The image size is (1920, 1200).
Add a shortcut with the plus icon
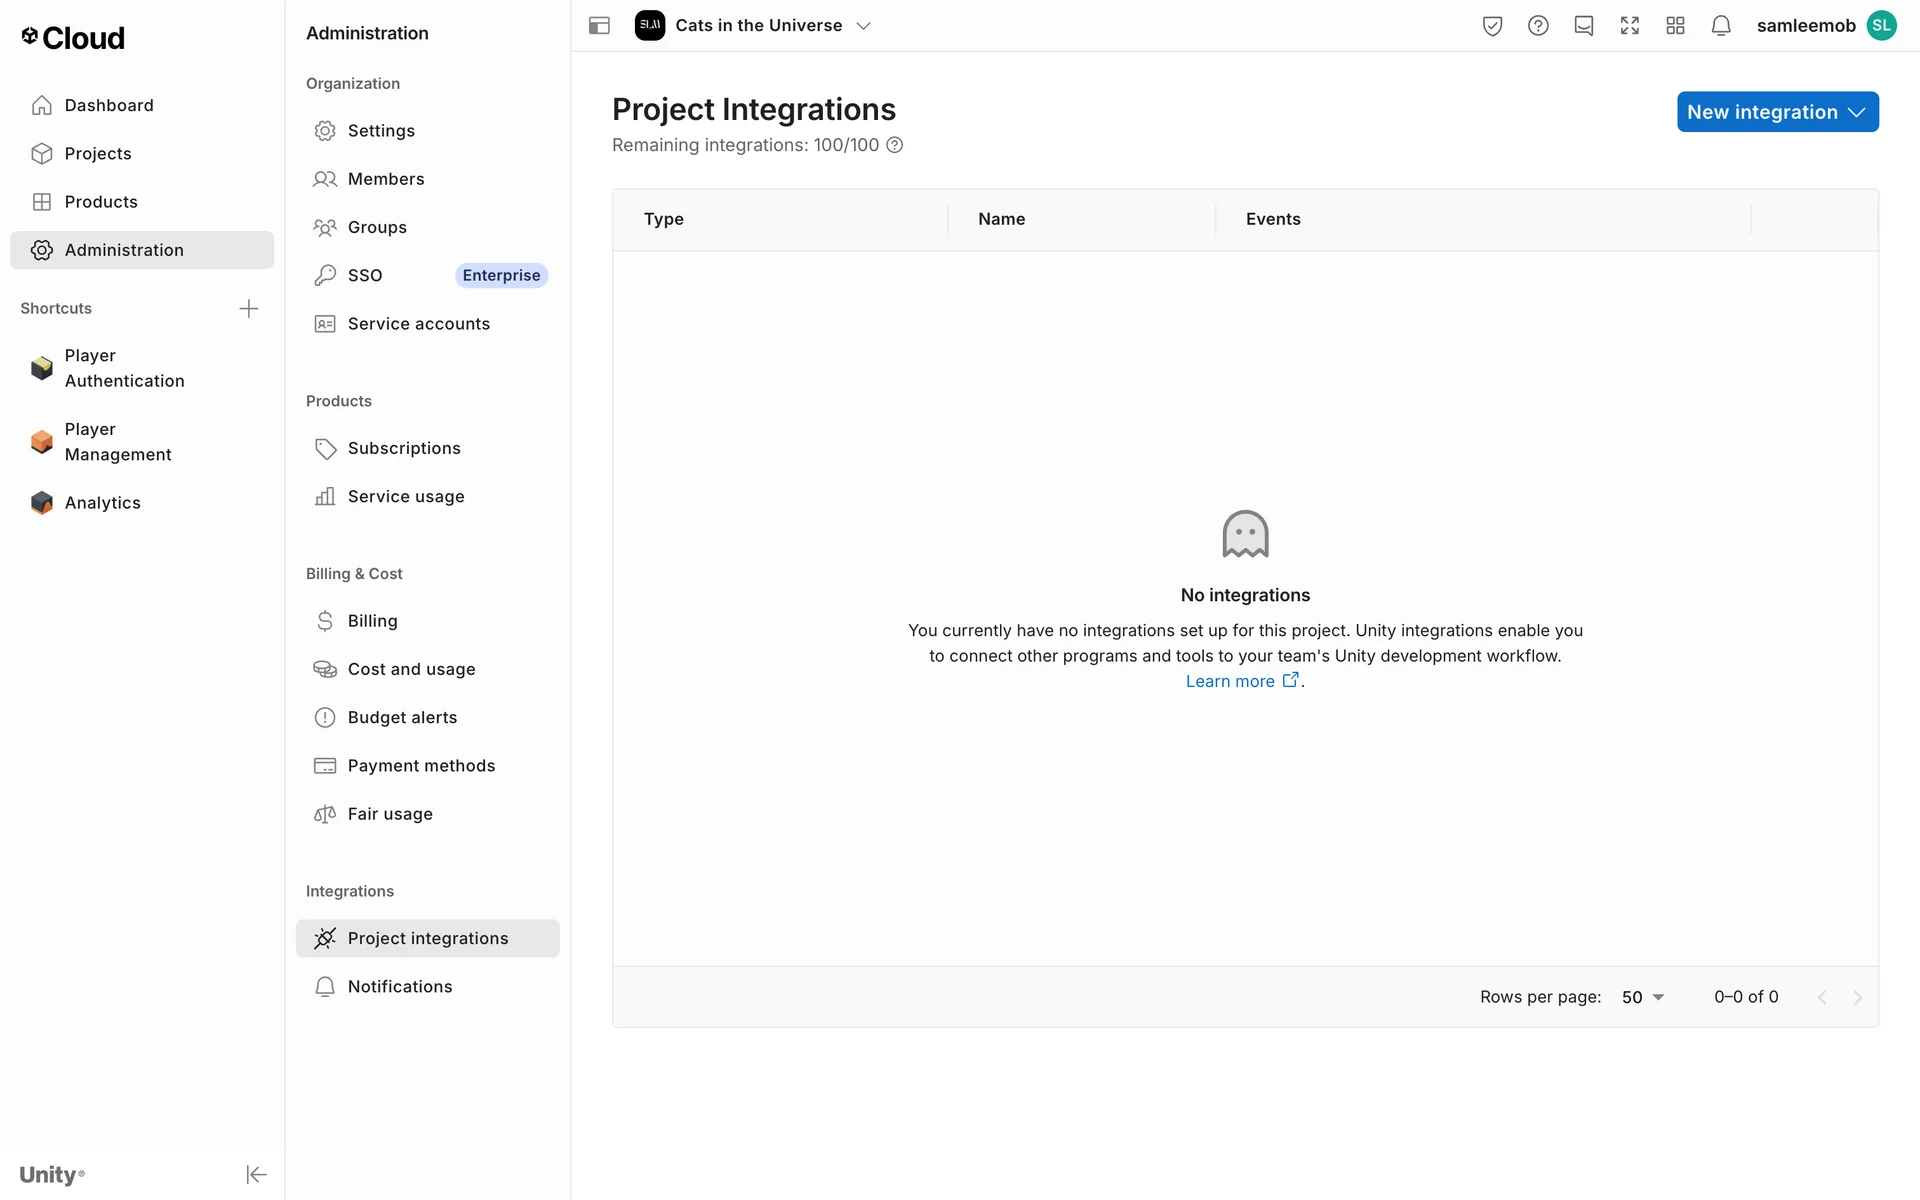coord(249,308)
